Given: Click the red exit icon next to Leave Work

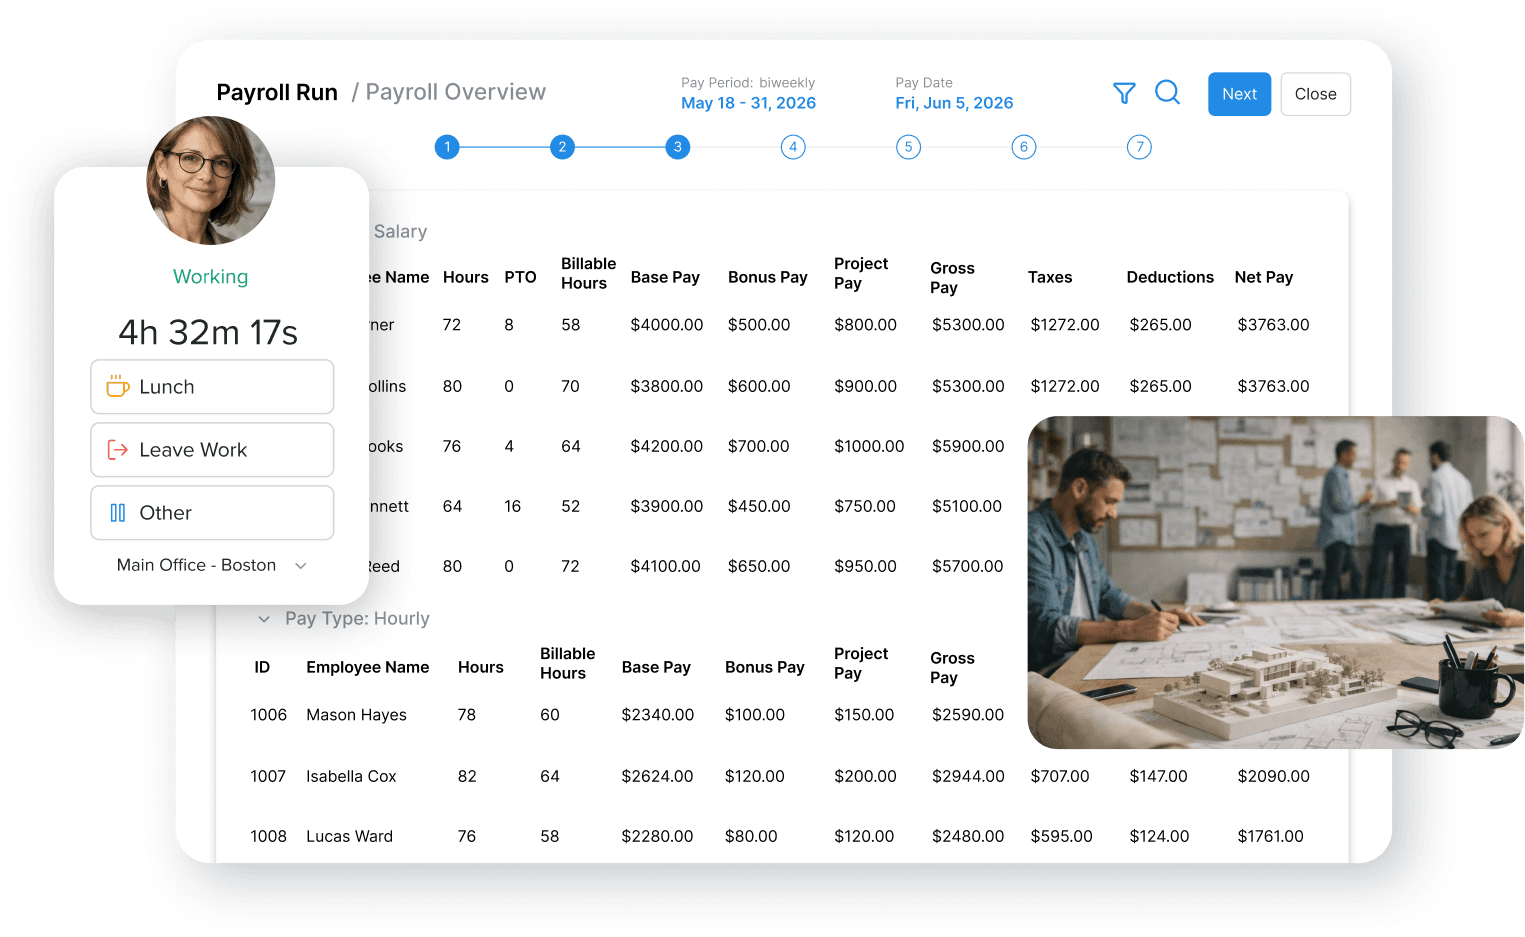Looking at the screenshot, I should (117, 449).
